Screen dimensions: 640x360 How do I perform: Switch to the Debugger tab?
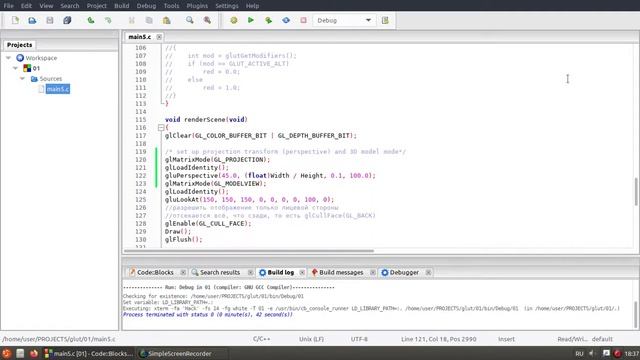pyautogui.click(x=404, y=272)
